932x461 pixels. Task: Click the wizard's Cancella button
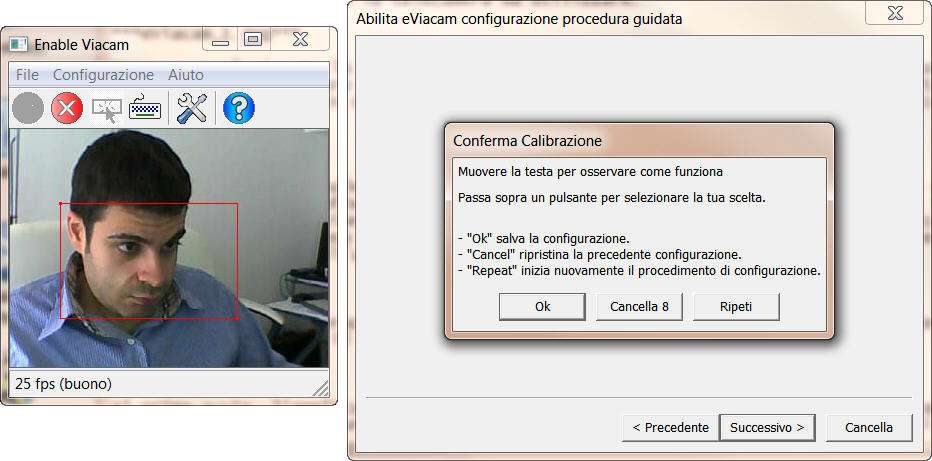tap(869, 428)
